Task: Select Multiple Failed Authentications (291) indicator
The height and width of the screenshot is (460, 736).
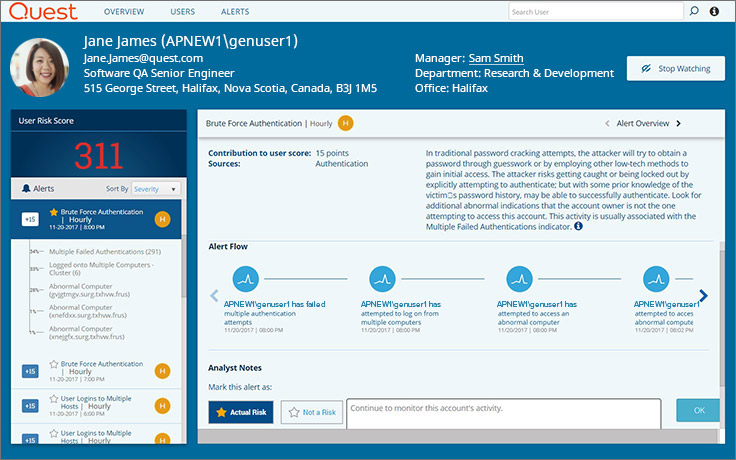Action: pos(105,252)
